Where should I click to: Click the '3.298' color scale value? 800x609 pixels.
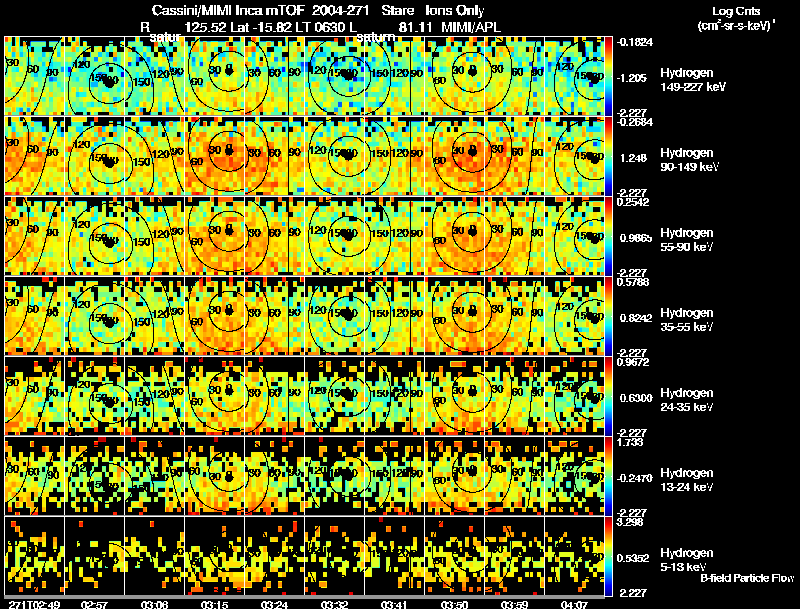pos(630,522)
